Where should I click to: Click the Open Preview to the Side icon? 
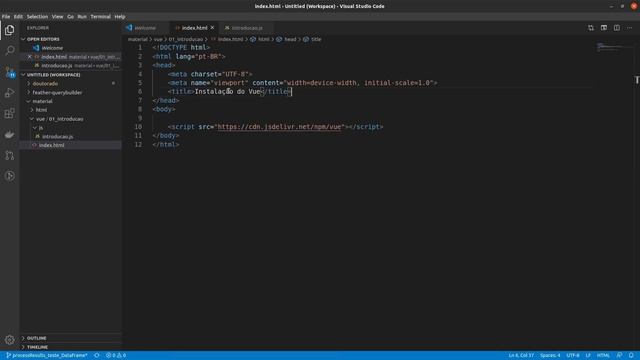click(x=604, y=28)
